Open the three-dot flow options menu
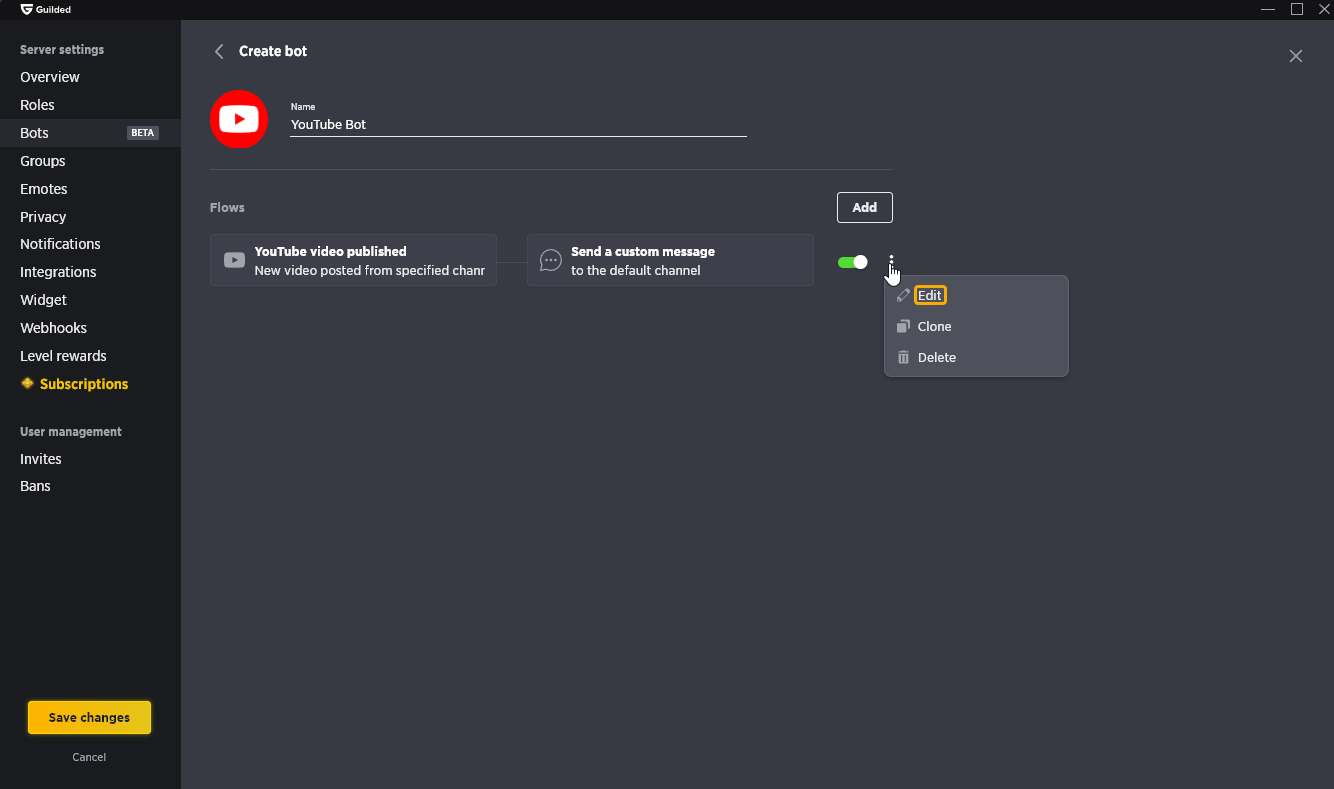This screenshot has width=1334, height=789. coord(891,262)
